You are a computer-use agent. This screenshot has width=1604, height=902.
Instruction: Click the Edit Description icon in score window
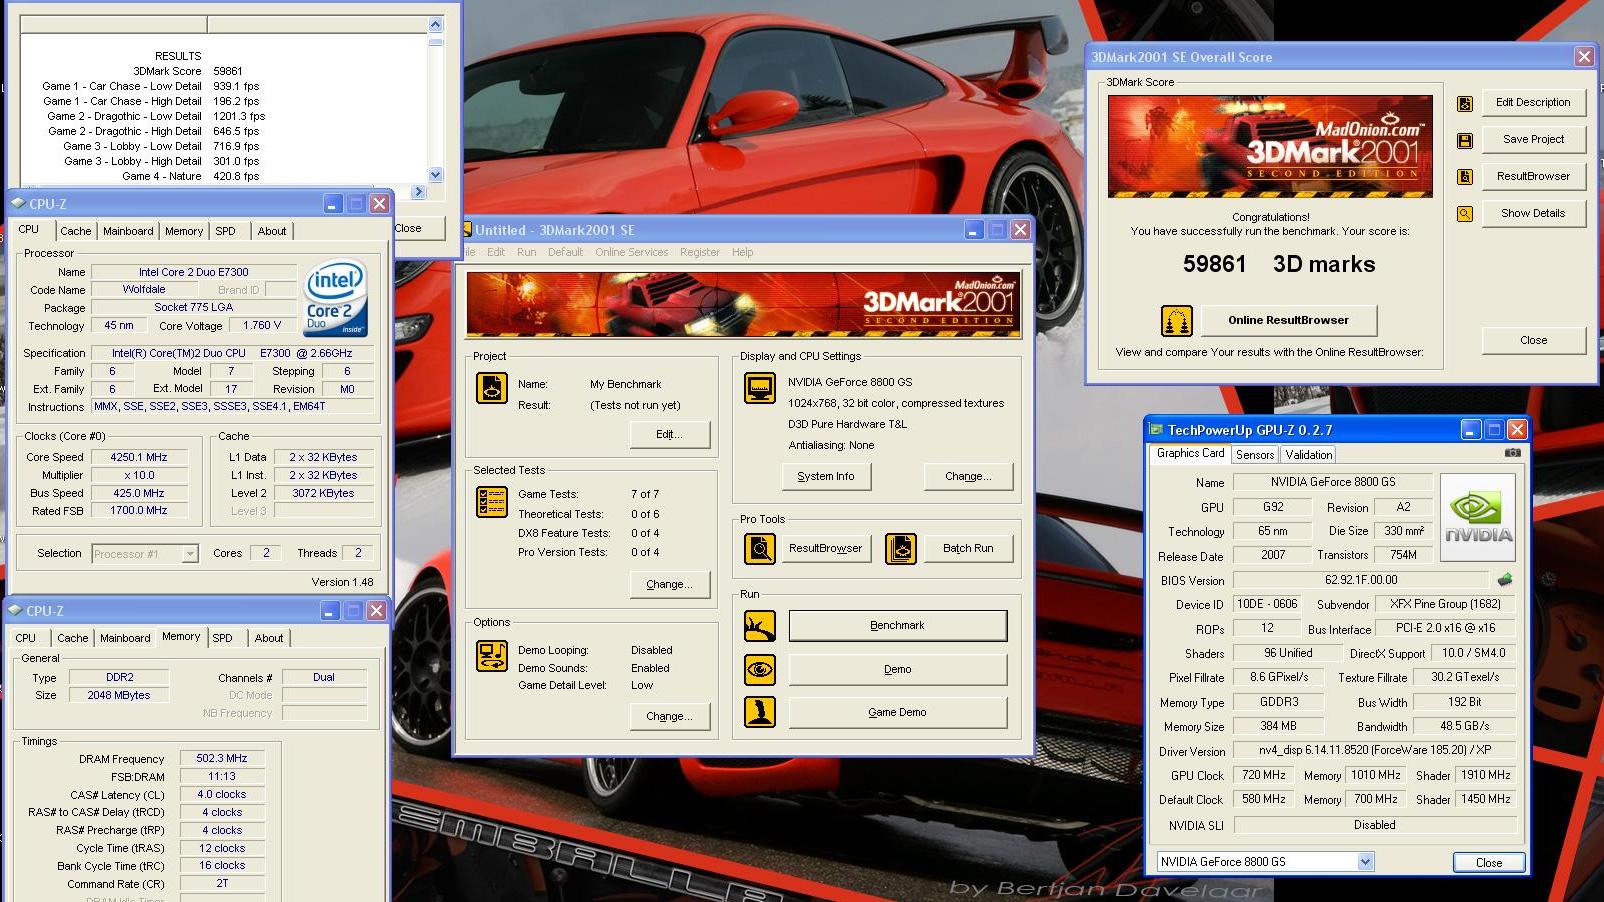(x=1465, y=103)
